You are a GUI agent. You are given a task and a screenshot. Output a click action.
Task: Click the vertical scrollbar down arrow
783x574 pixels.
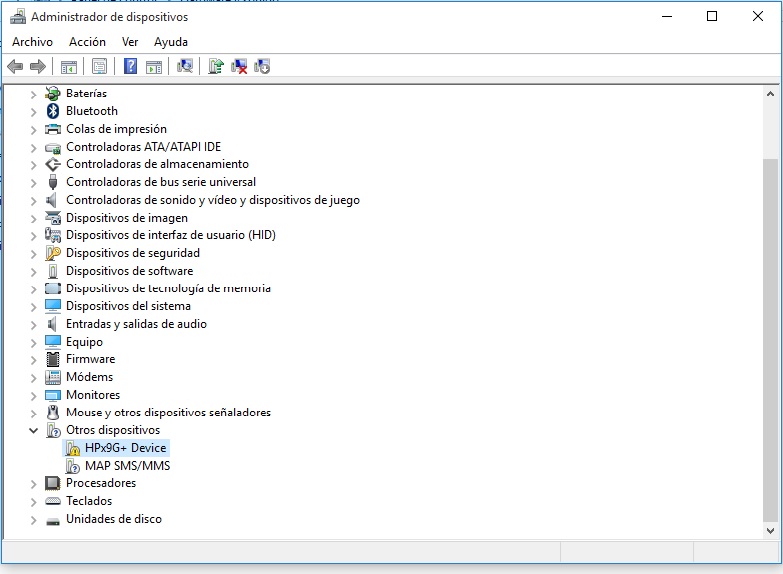pyautogui.click(x=770, y=530)
